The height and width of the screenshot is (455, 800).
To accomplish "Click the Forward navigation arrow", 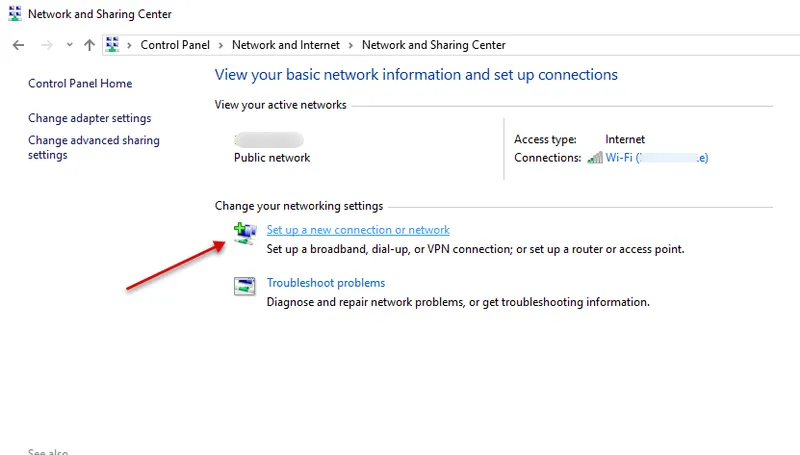I will coord(46,45).
